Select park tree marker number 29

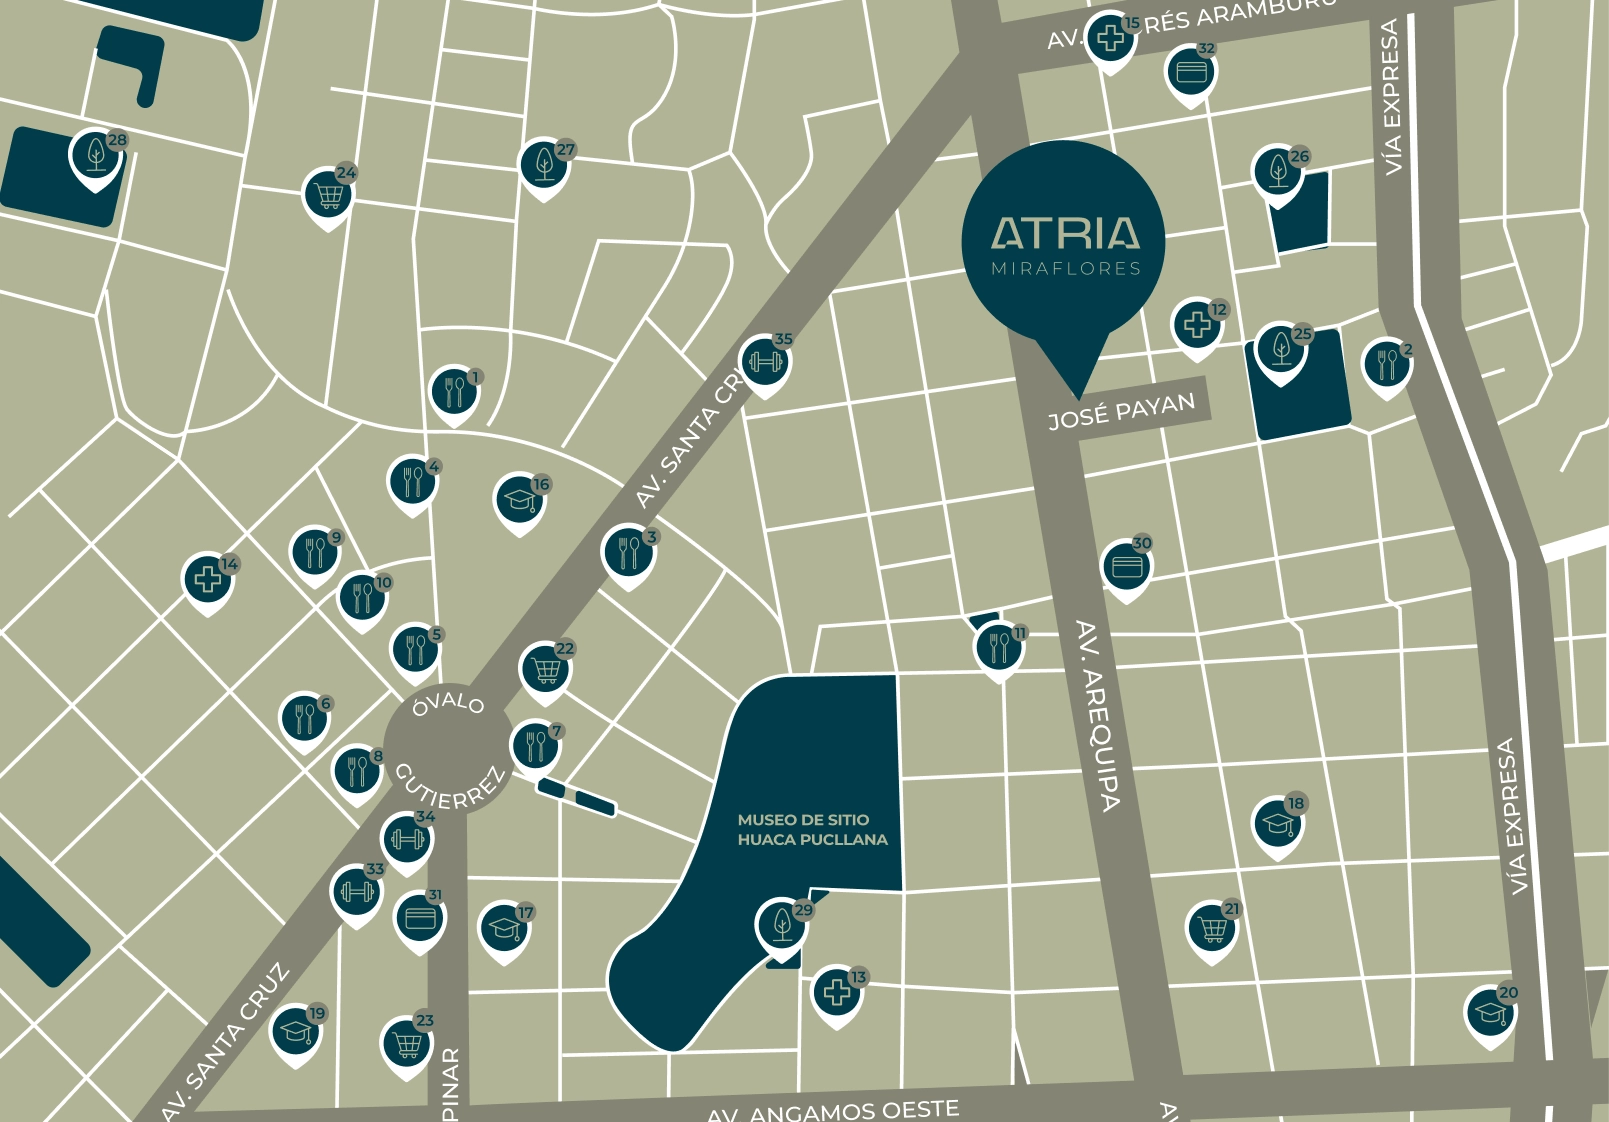point(782,928)
